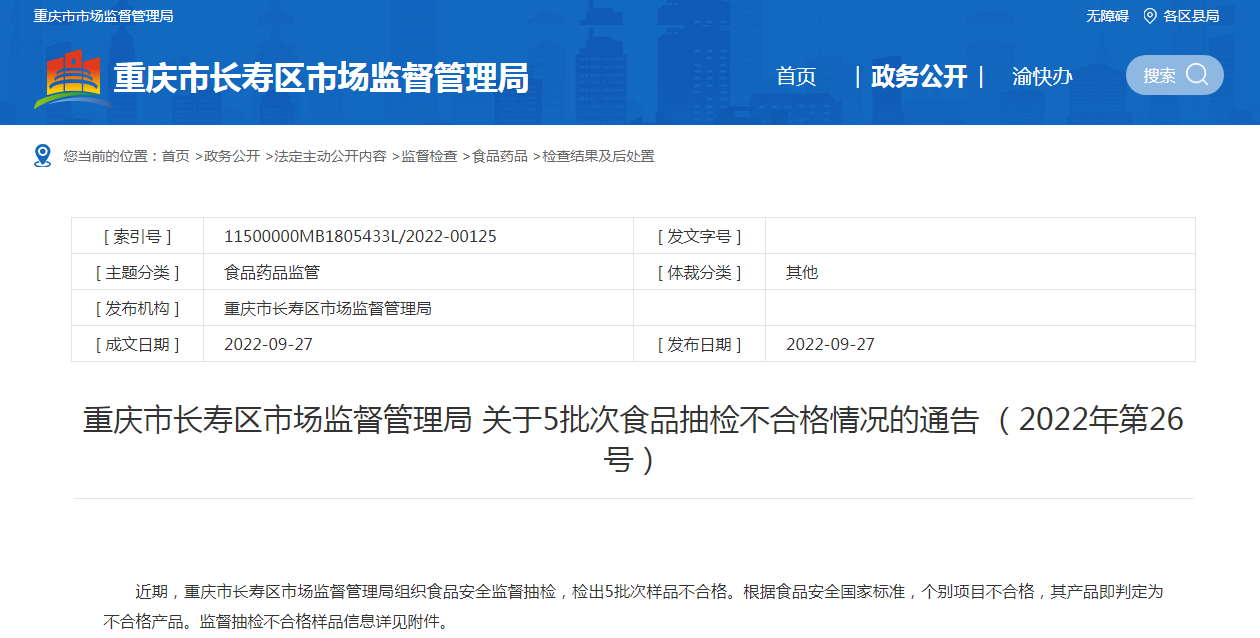Click the magnifier icon in search button
1260x638 pixels.
coord(1197,75)
